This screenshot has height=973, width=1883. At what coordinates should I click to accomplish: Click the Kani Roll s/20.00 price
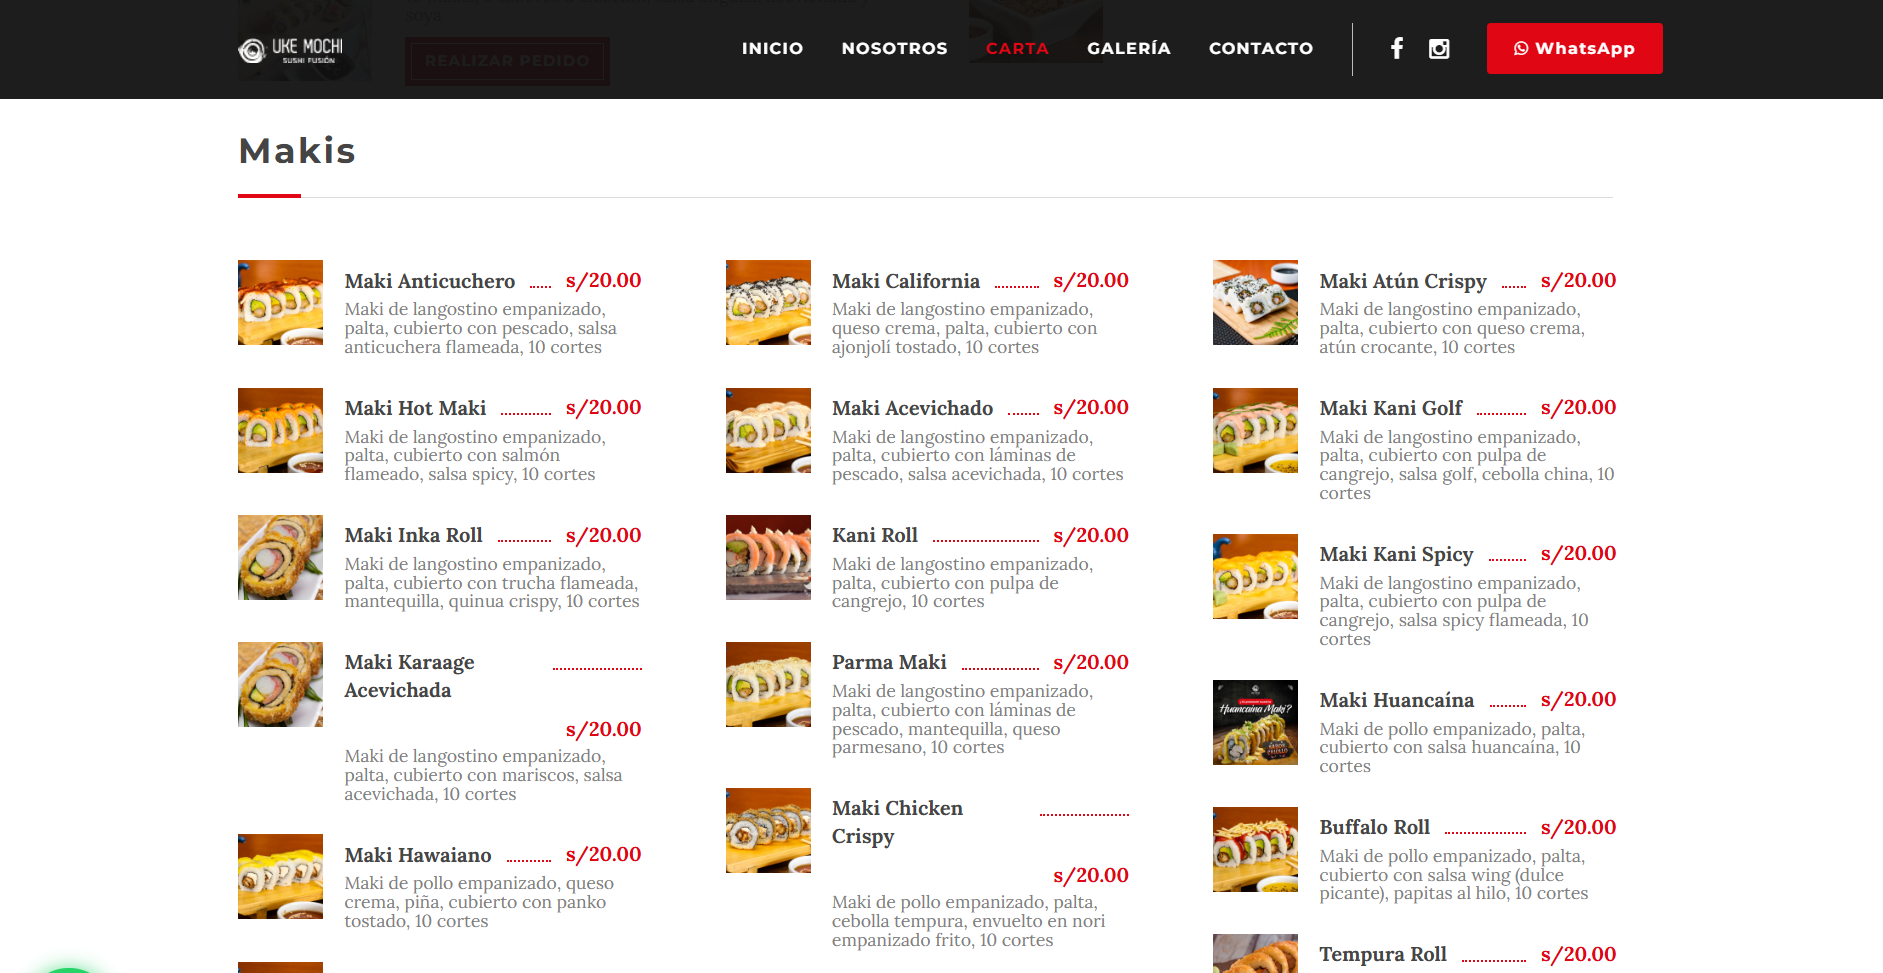1091,535
